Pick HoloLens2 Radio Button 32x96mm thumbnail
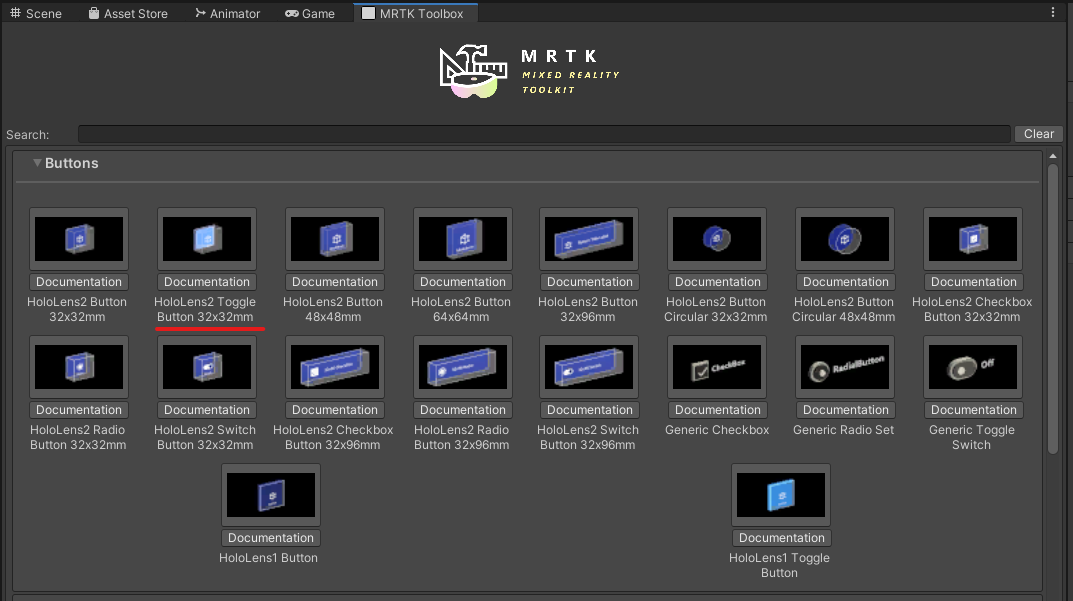This screenshot has width=1073, height=601. [463, 367]
